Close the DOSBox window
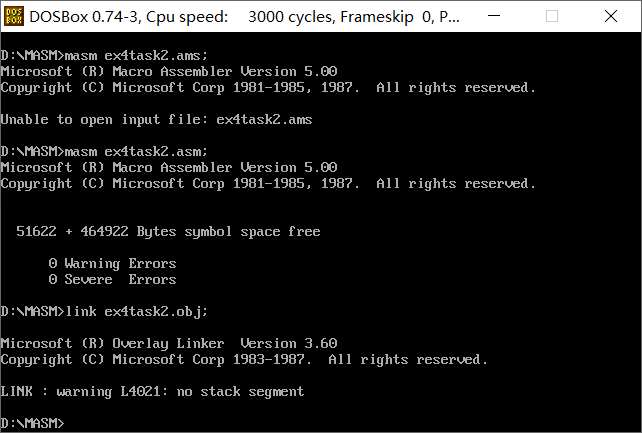642x433 pixels. [x=610, y=16]
